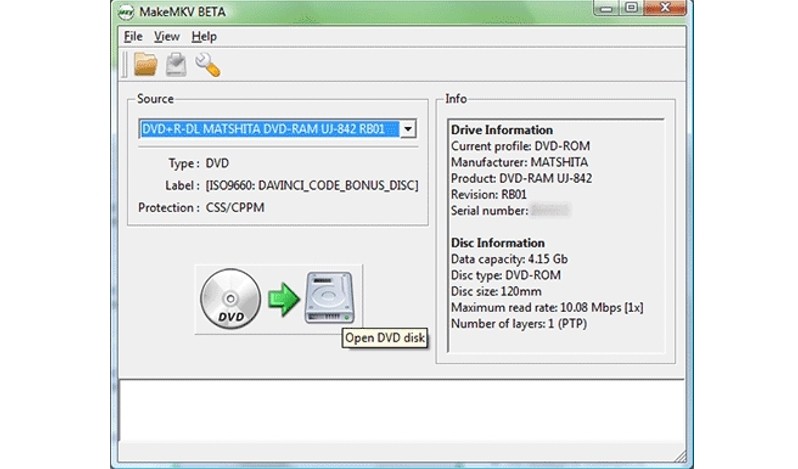Viewport: 798px width, 469px height.
Task: Click the DAVINCI_CODE_BONUS_DISC label text
Action: pyautogui.click(x=312, y=185)
